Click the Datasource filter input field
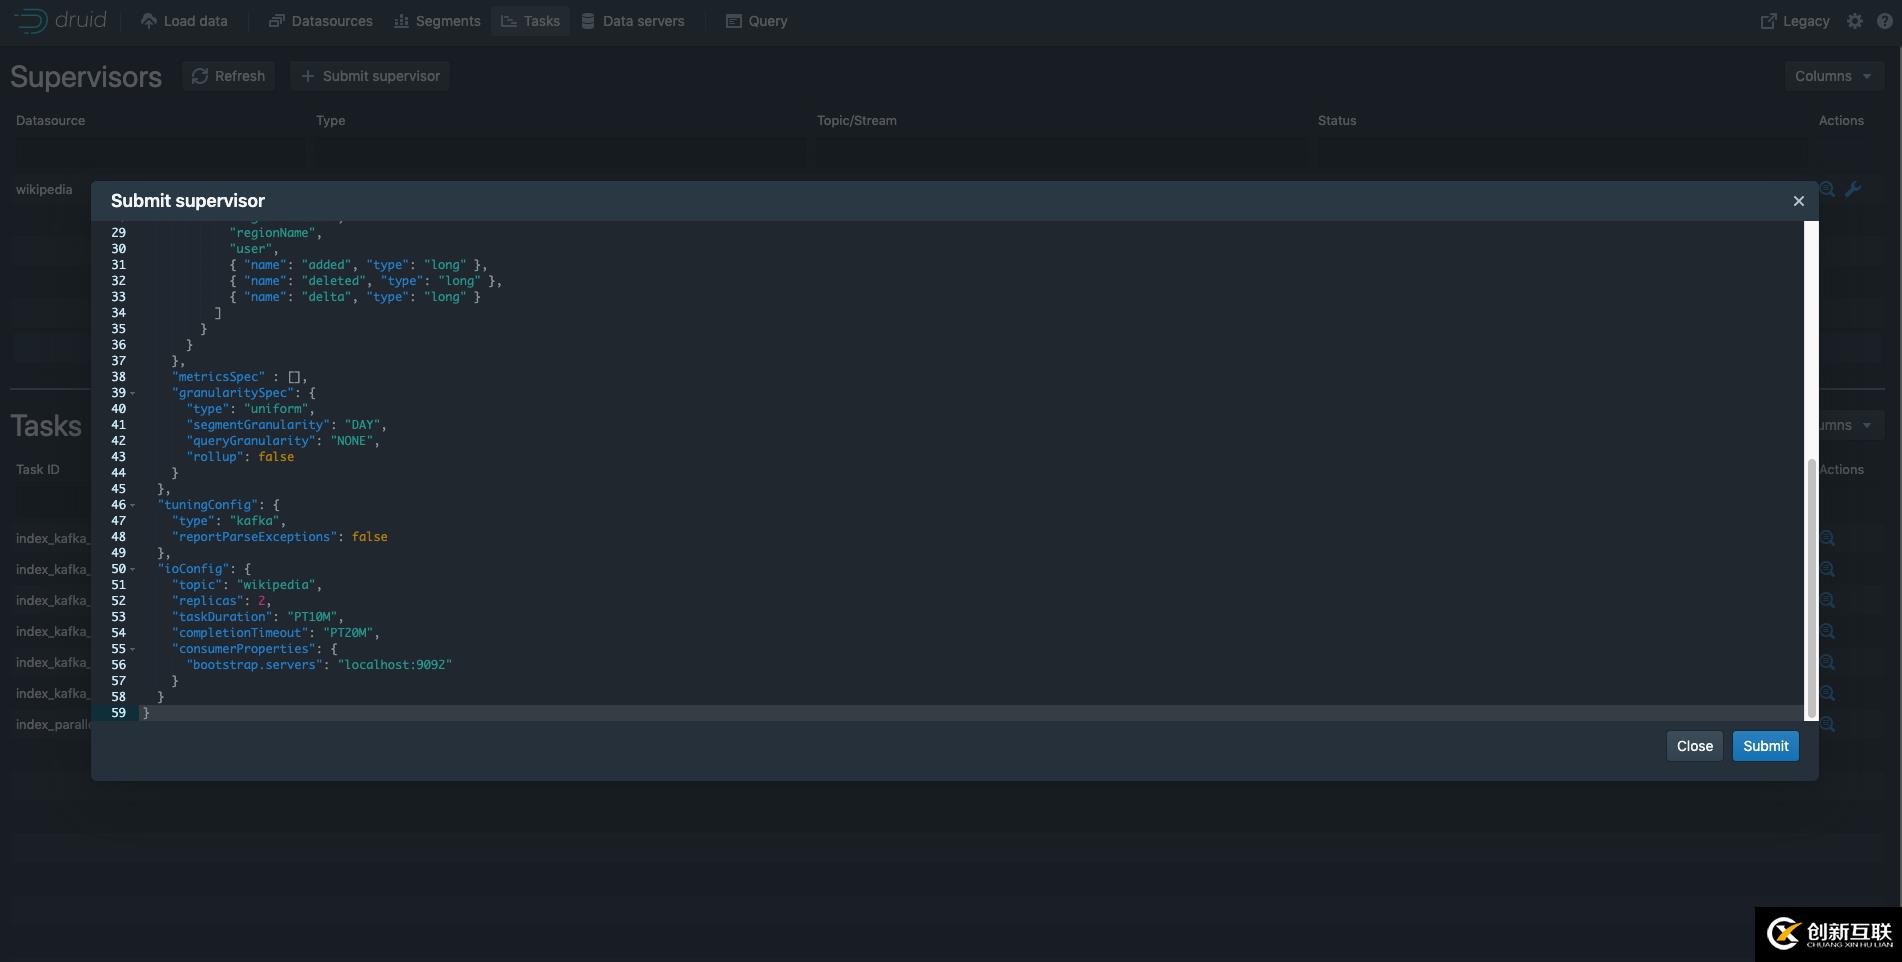1902x962 pixels. 160,153
